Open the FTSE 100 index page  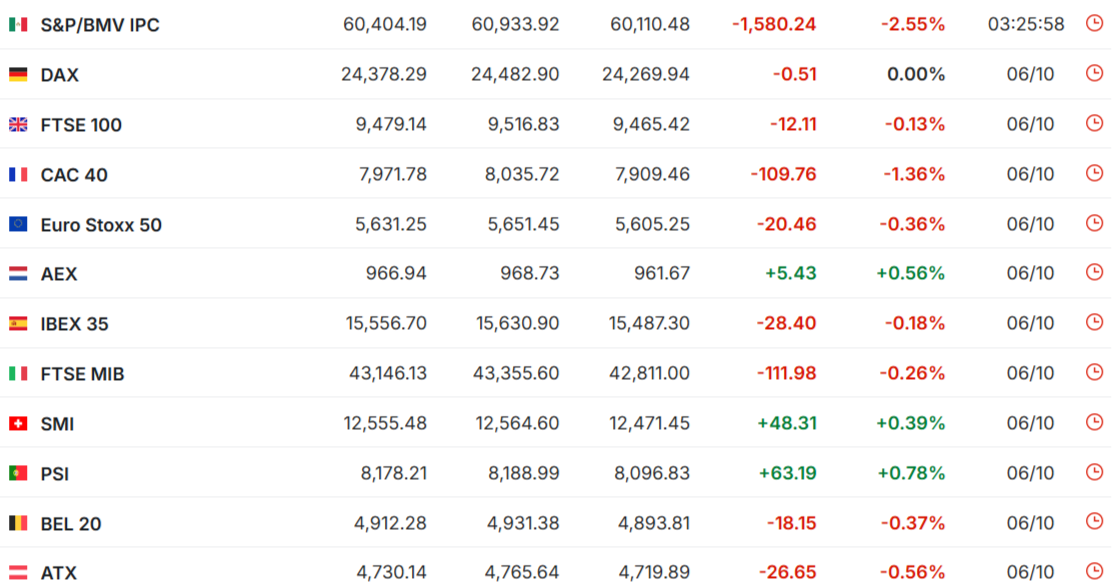click(x=81, y=125)
